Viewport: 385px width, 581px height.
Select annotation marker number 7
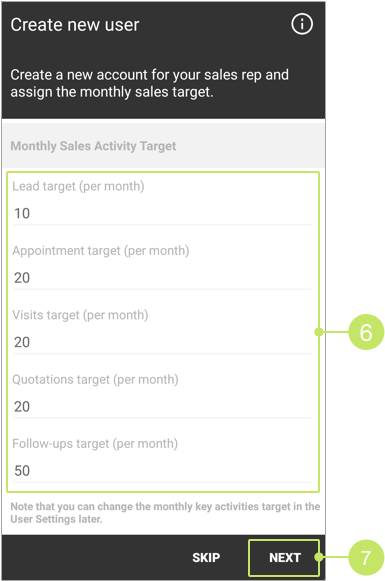[366, 558]
